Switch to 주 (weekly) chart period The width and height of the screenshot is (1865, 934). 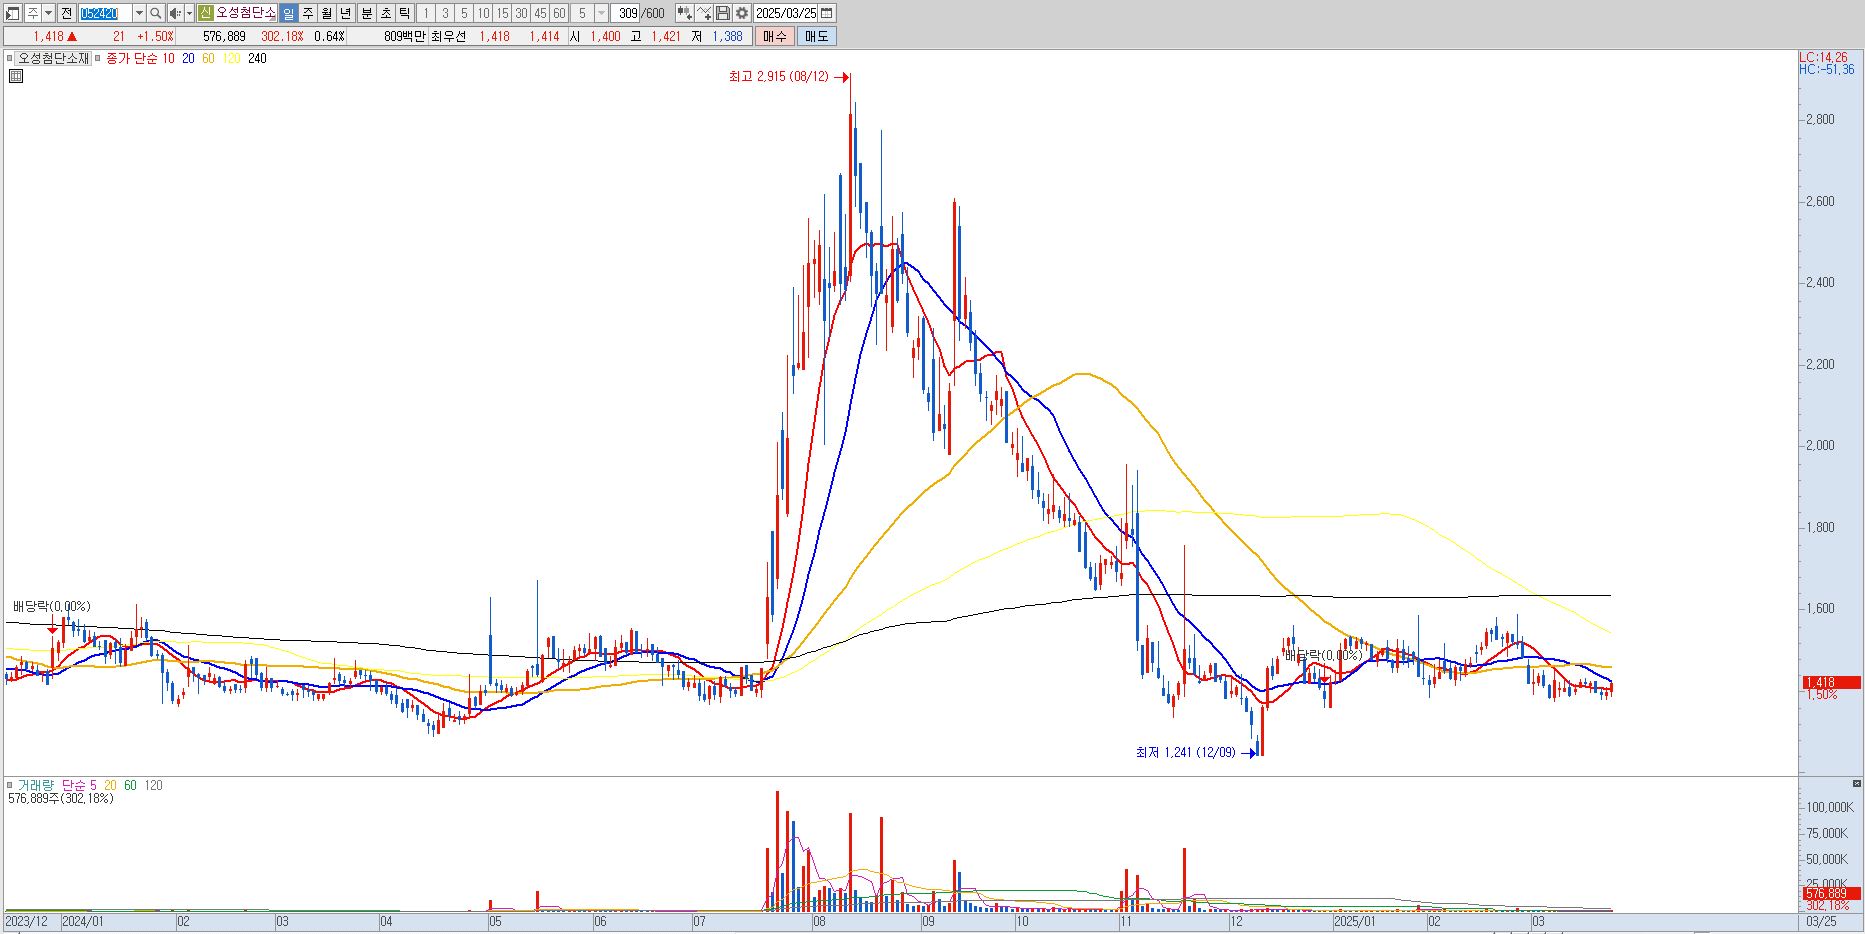tap(307, 13)
